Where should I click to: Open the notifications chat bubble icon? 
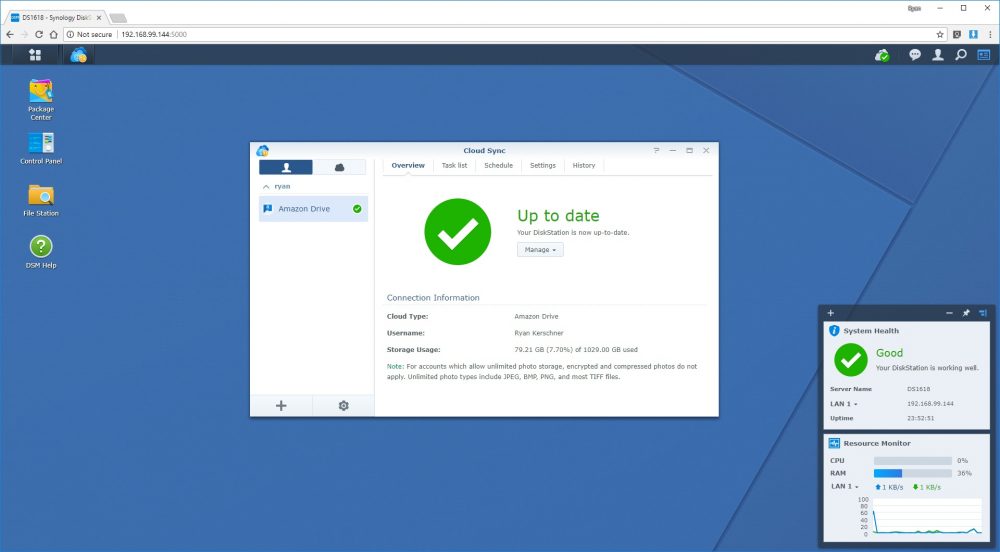click(915, 55)
